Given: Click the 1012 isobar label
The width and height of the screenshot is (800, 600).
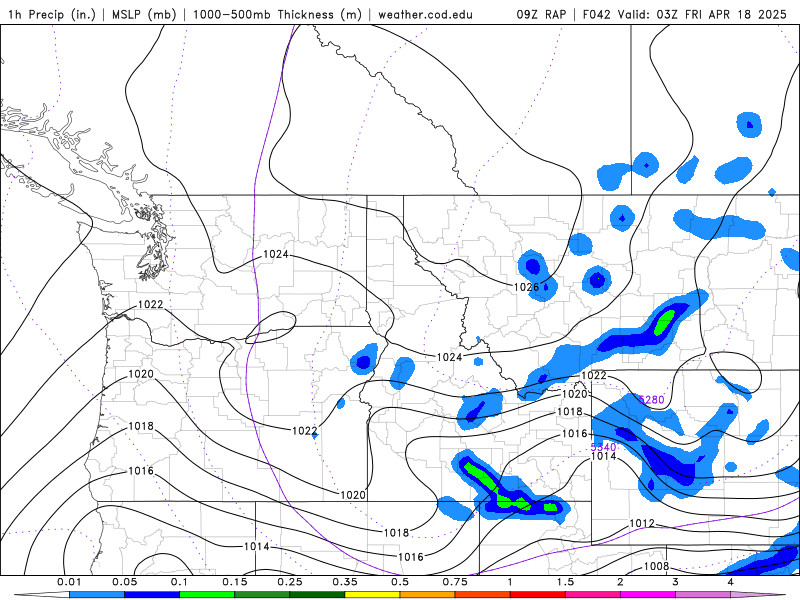Looking at the screenshot, I should (642, 523).
